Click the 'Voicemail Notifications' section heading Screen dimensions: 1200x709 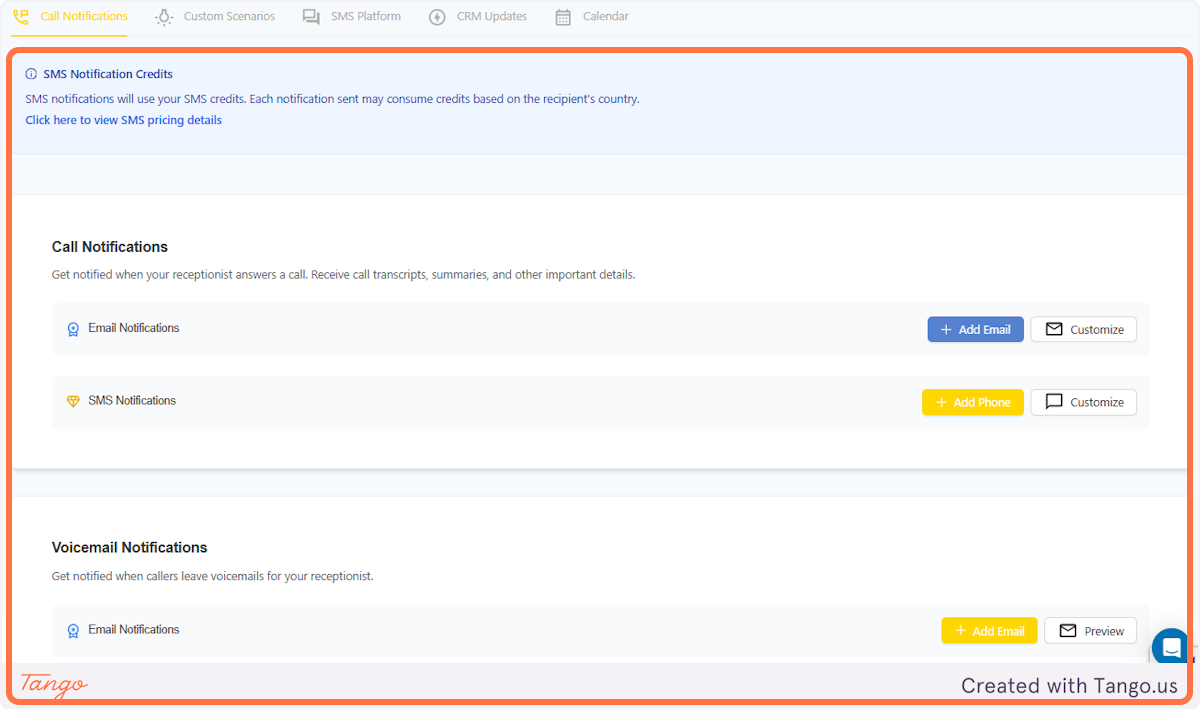tap(130, 548)
